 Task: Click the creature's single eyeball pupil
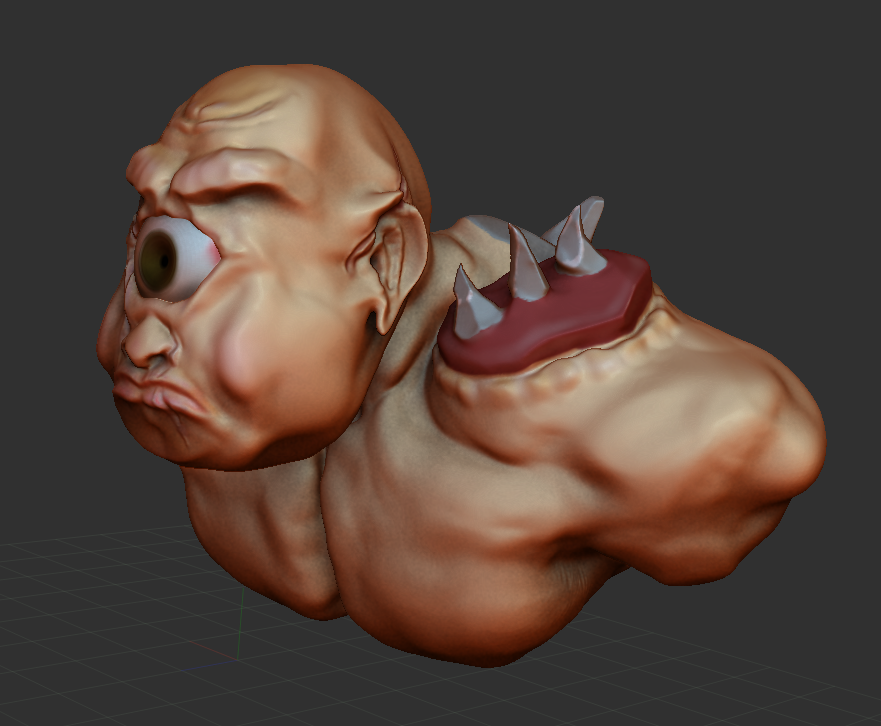(162, 260)
